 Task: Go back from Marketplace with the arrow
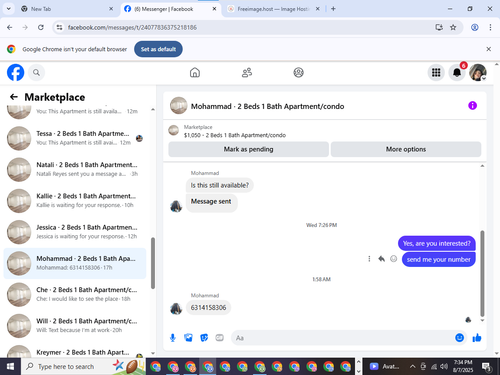[14, 97]
